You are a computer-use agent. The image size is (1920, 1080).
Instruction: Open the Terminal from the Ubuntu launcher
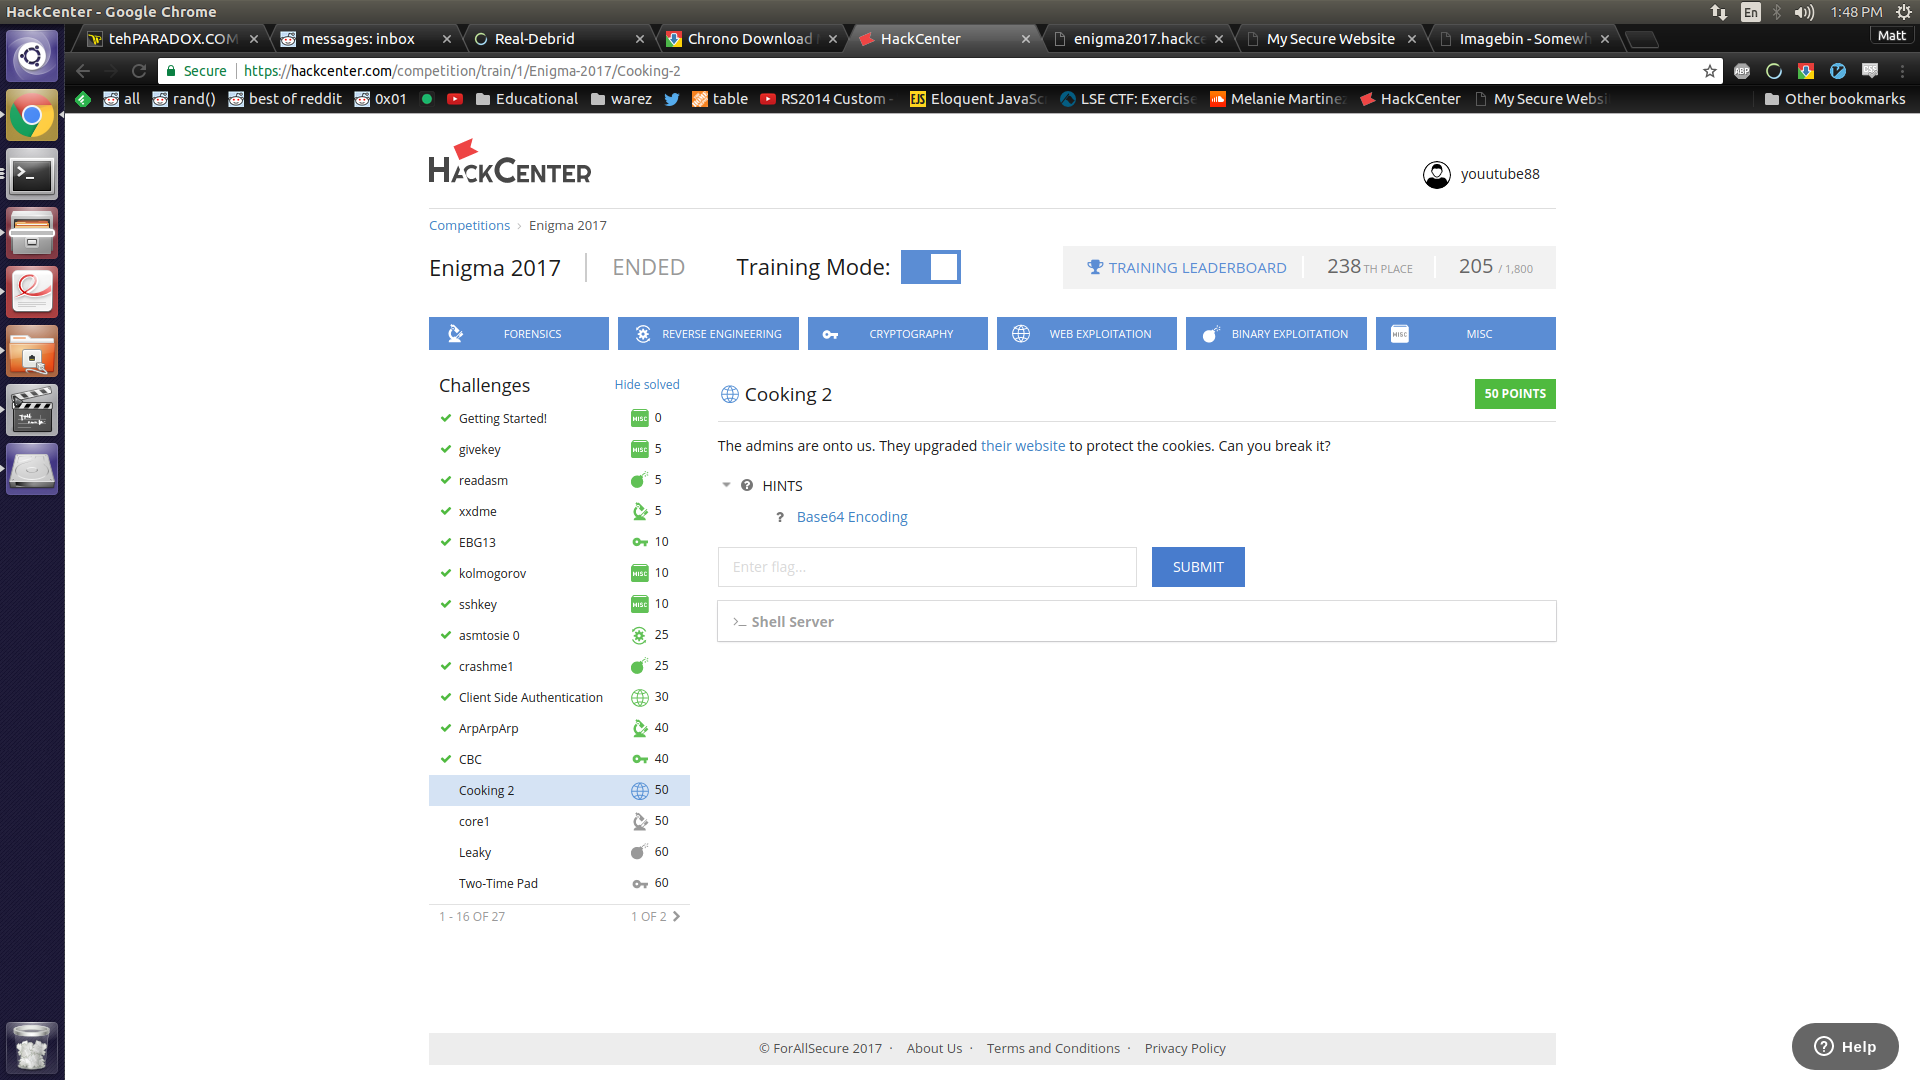pos(32,175)
